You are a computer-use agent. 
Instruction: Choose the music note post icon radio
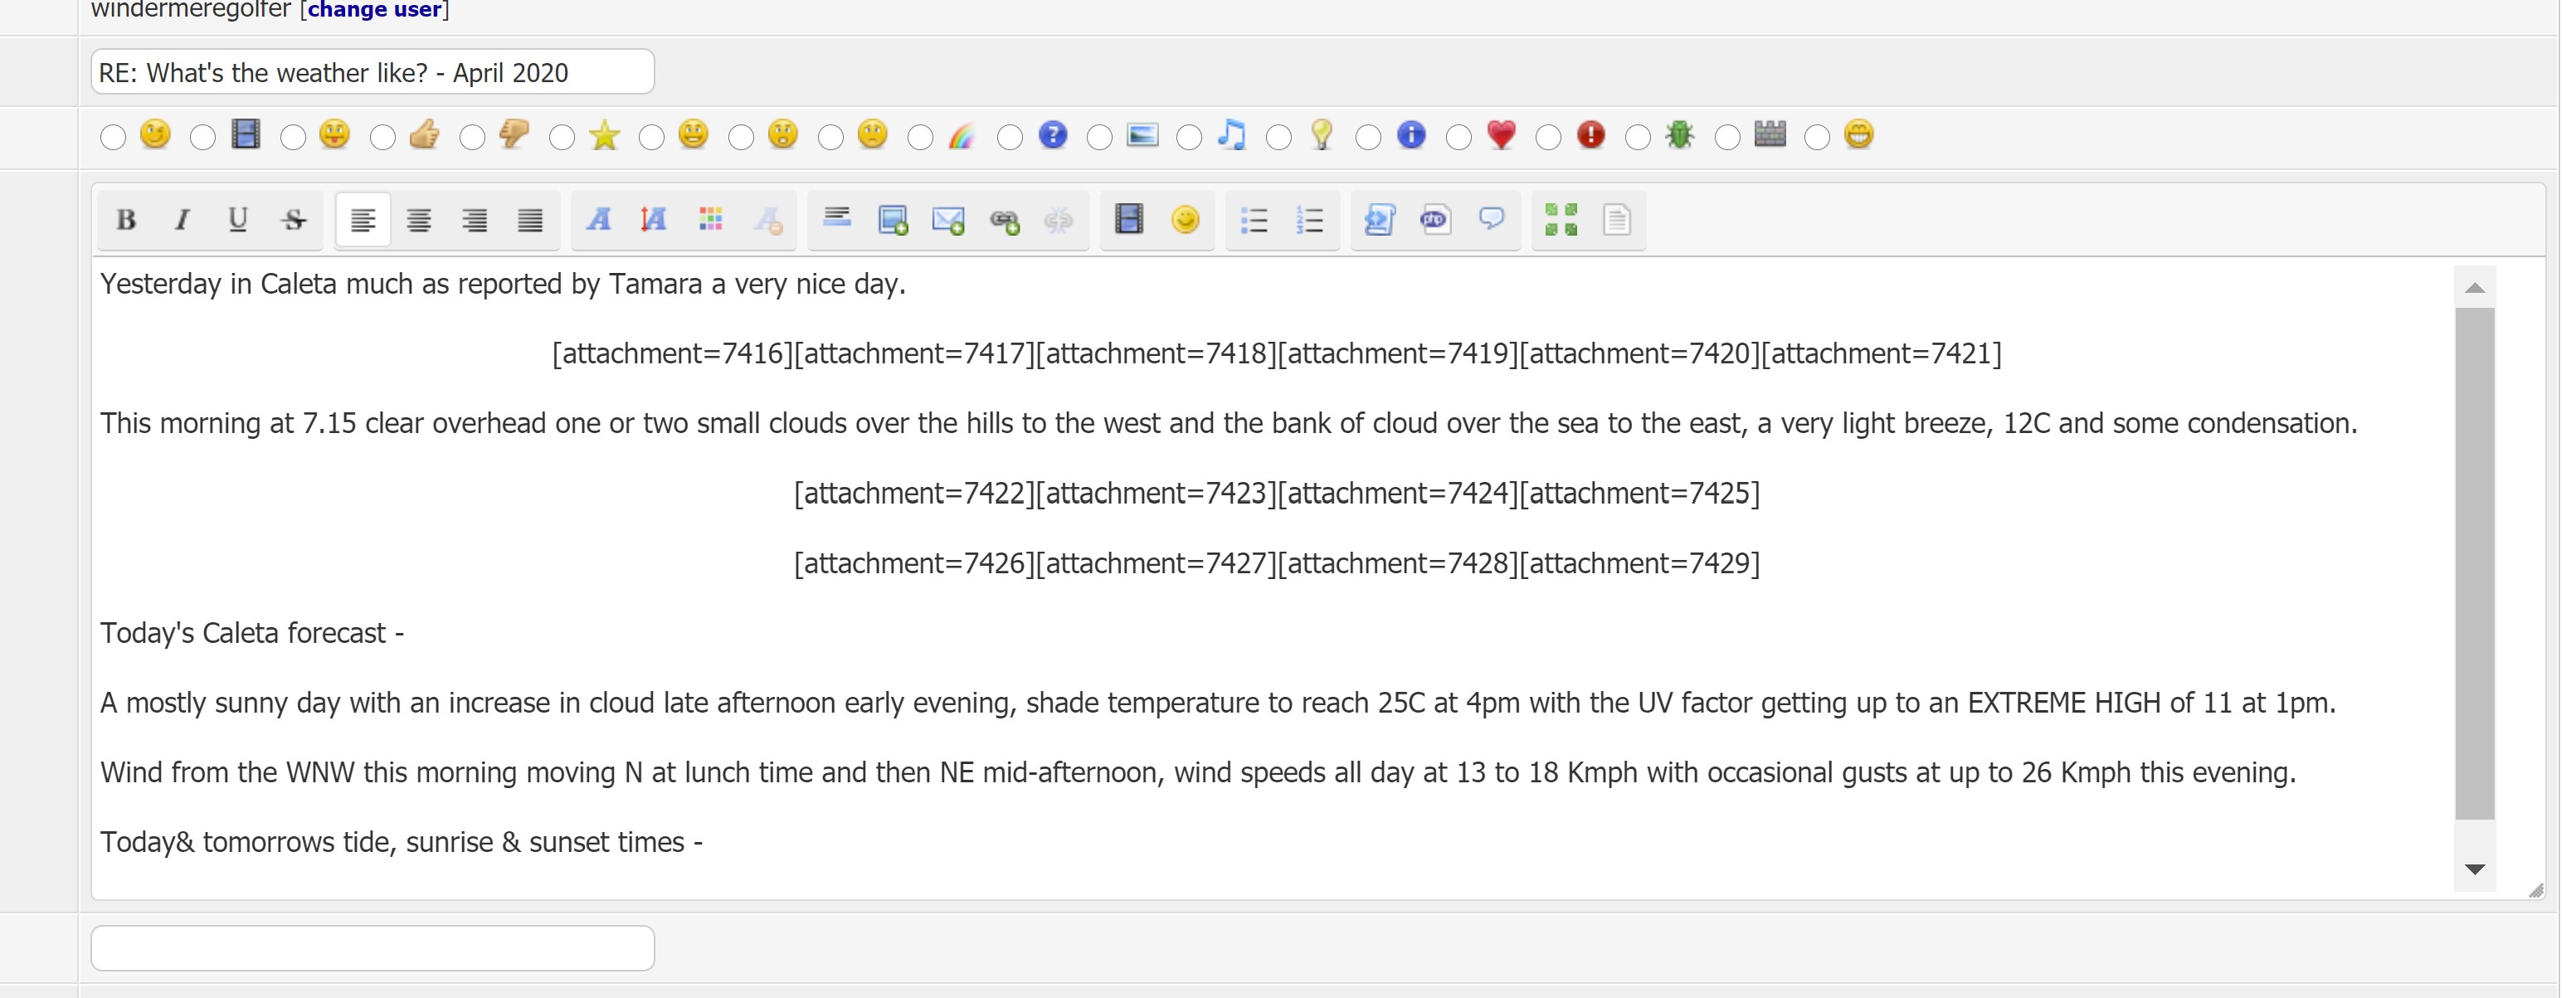1189,137
